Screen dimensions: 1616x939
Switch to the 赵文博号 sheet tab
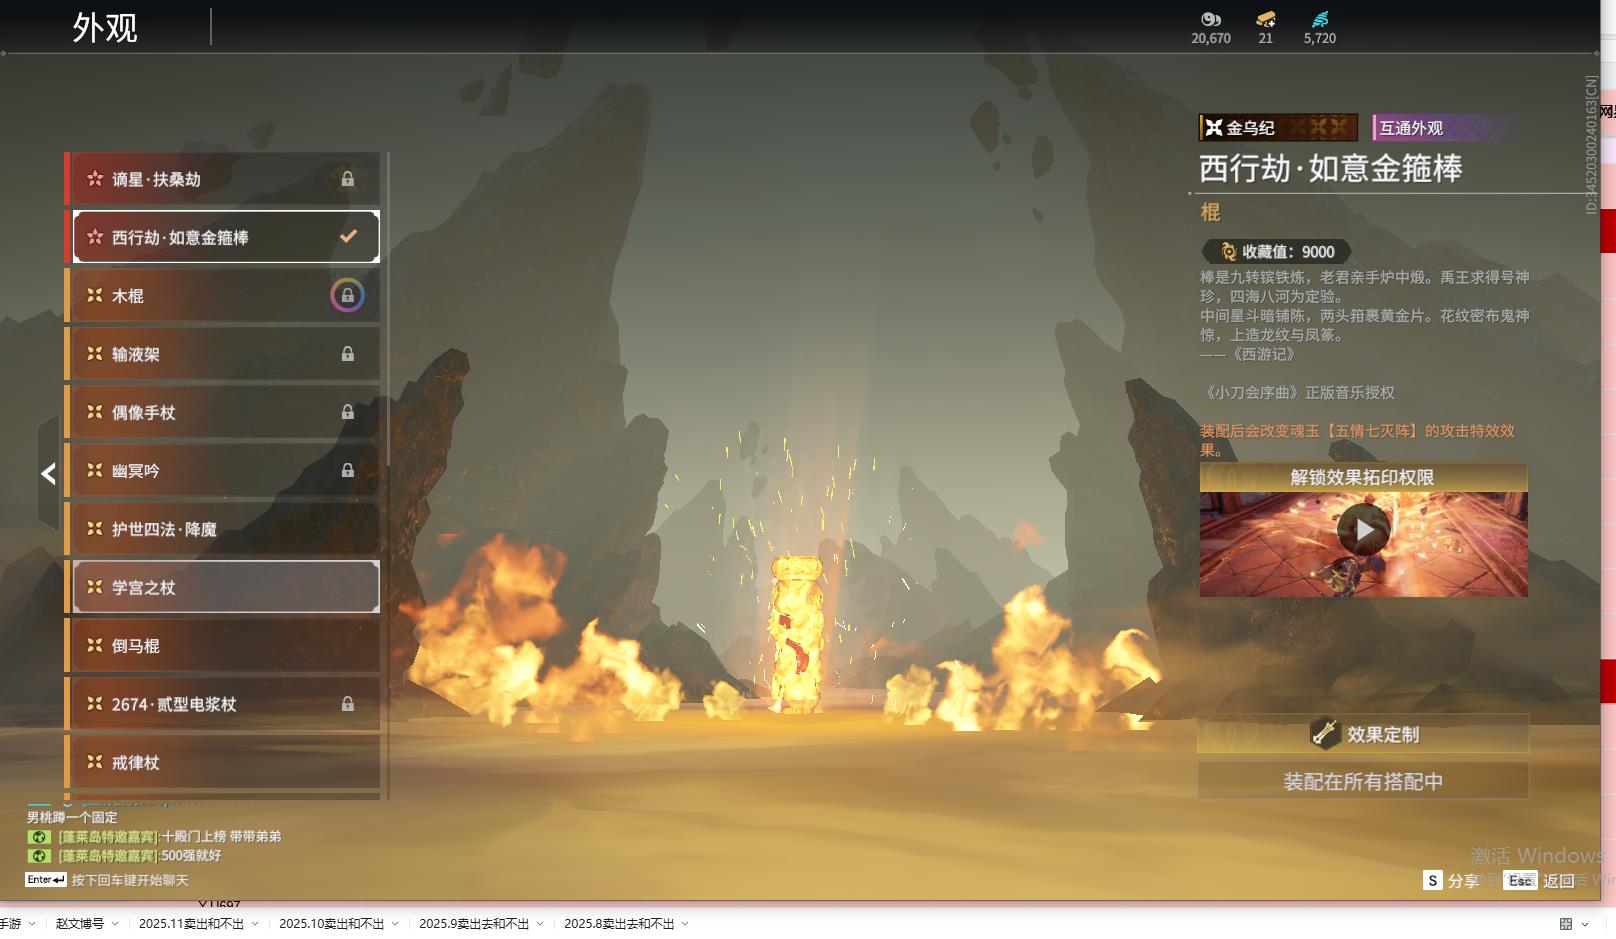click(x=80, y=924)
